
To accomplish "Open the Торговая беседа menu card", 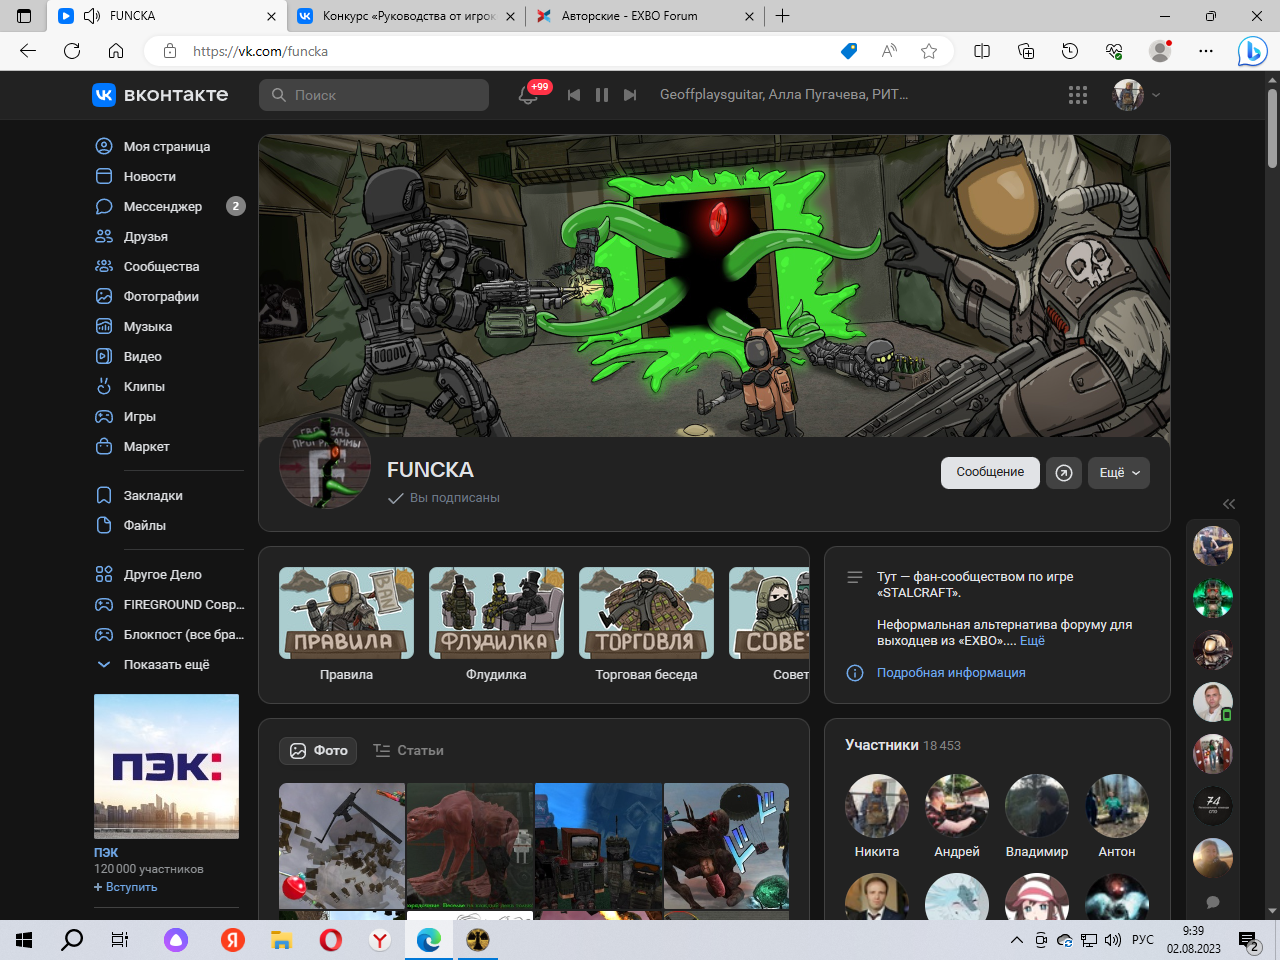I will click(x=646, y=625).
